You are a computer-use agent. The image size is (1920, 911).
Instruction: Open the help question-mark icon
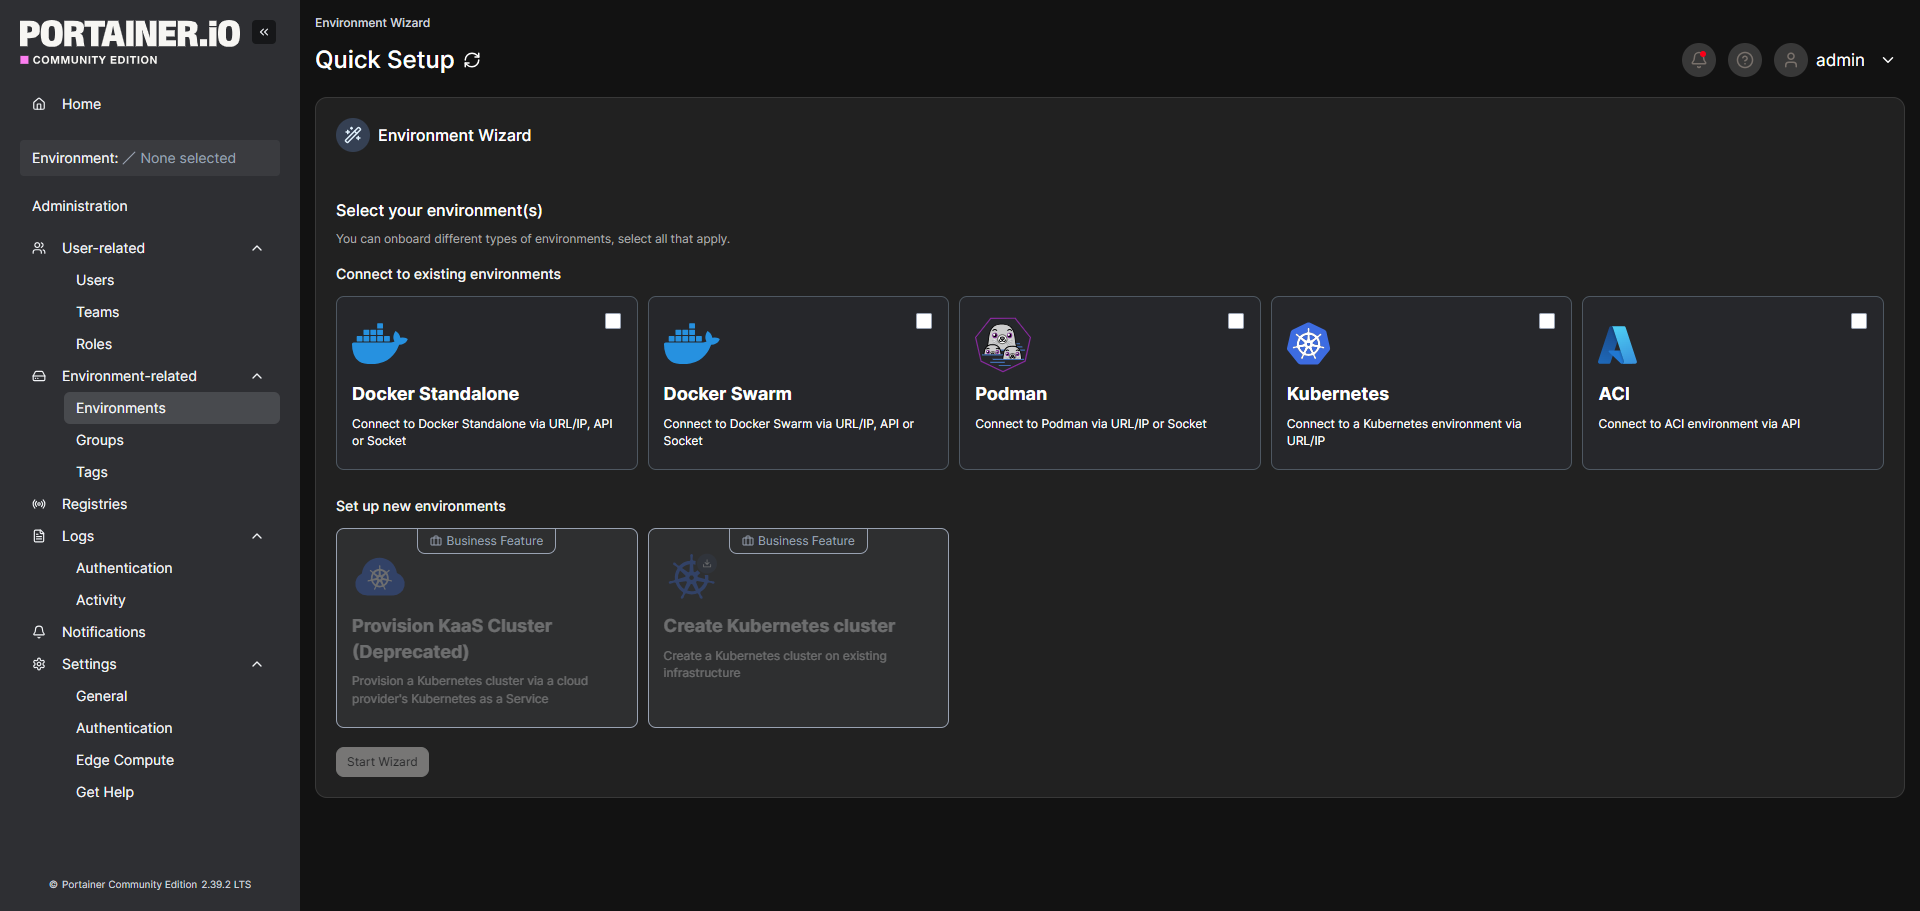click(1745, 60)
